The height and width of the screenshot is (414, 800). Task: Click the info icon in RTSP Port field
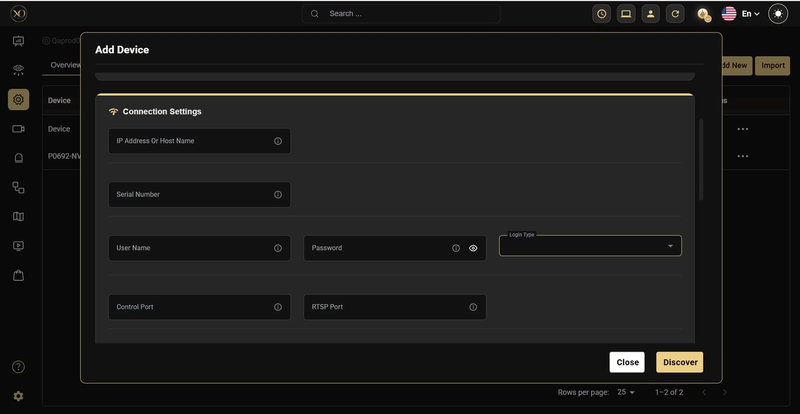473,307
